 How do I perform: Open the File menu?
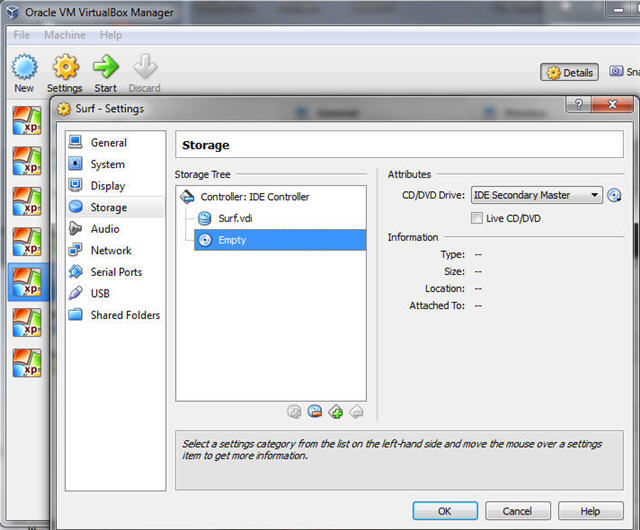[x=22, y=35]
